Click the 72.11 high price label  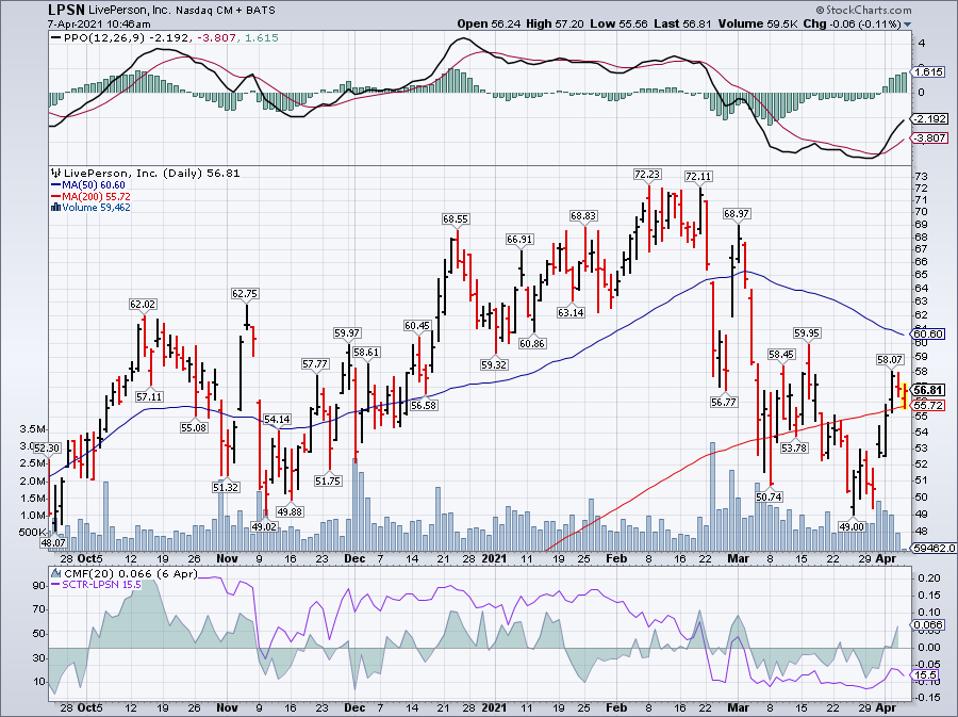coord(698,176)
